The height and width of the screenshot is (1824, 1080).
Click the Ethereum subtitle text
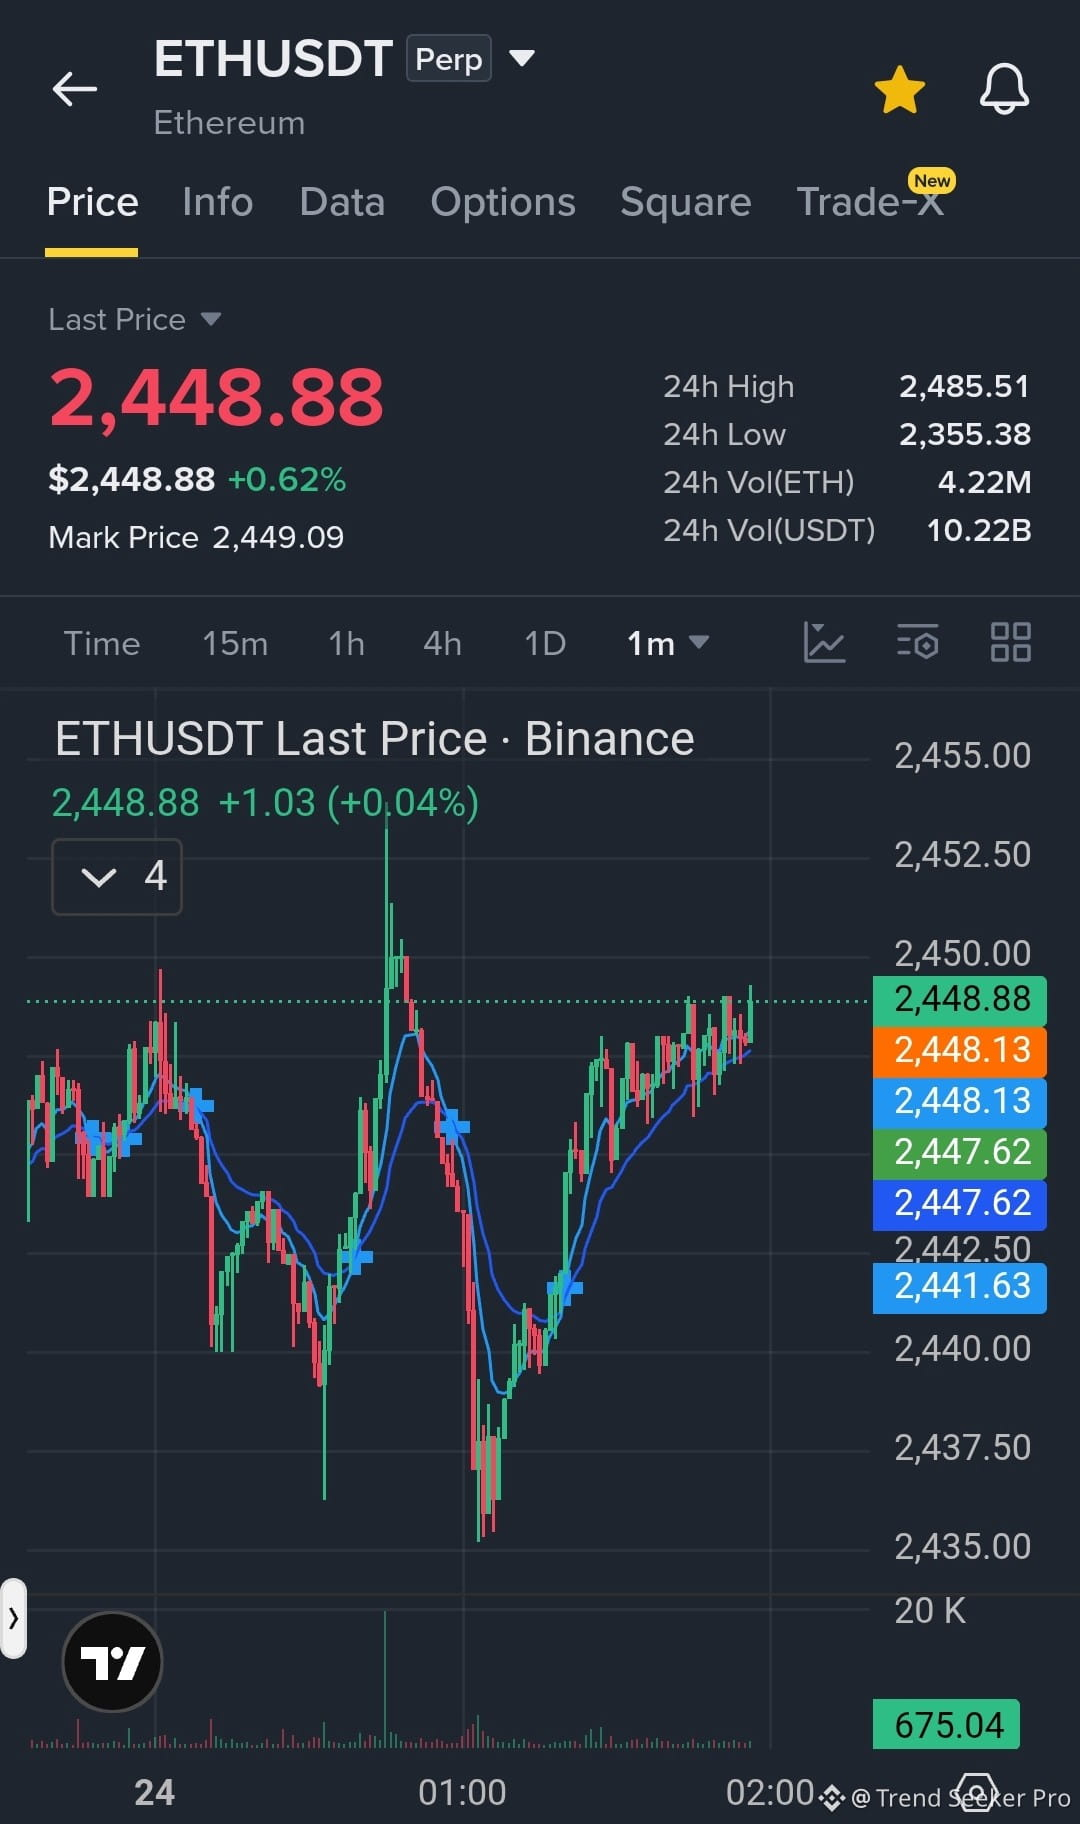229,123
